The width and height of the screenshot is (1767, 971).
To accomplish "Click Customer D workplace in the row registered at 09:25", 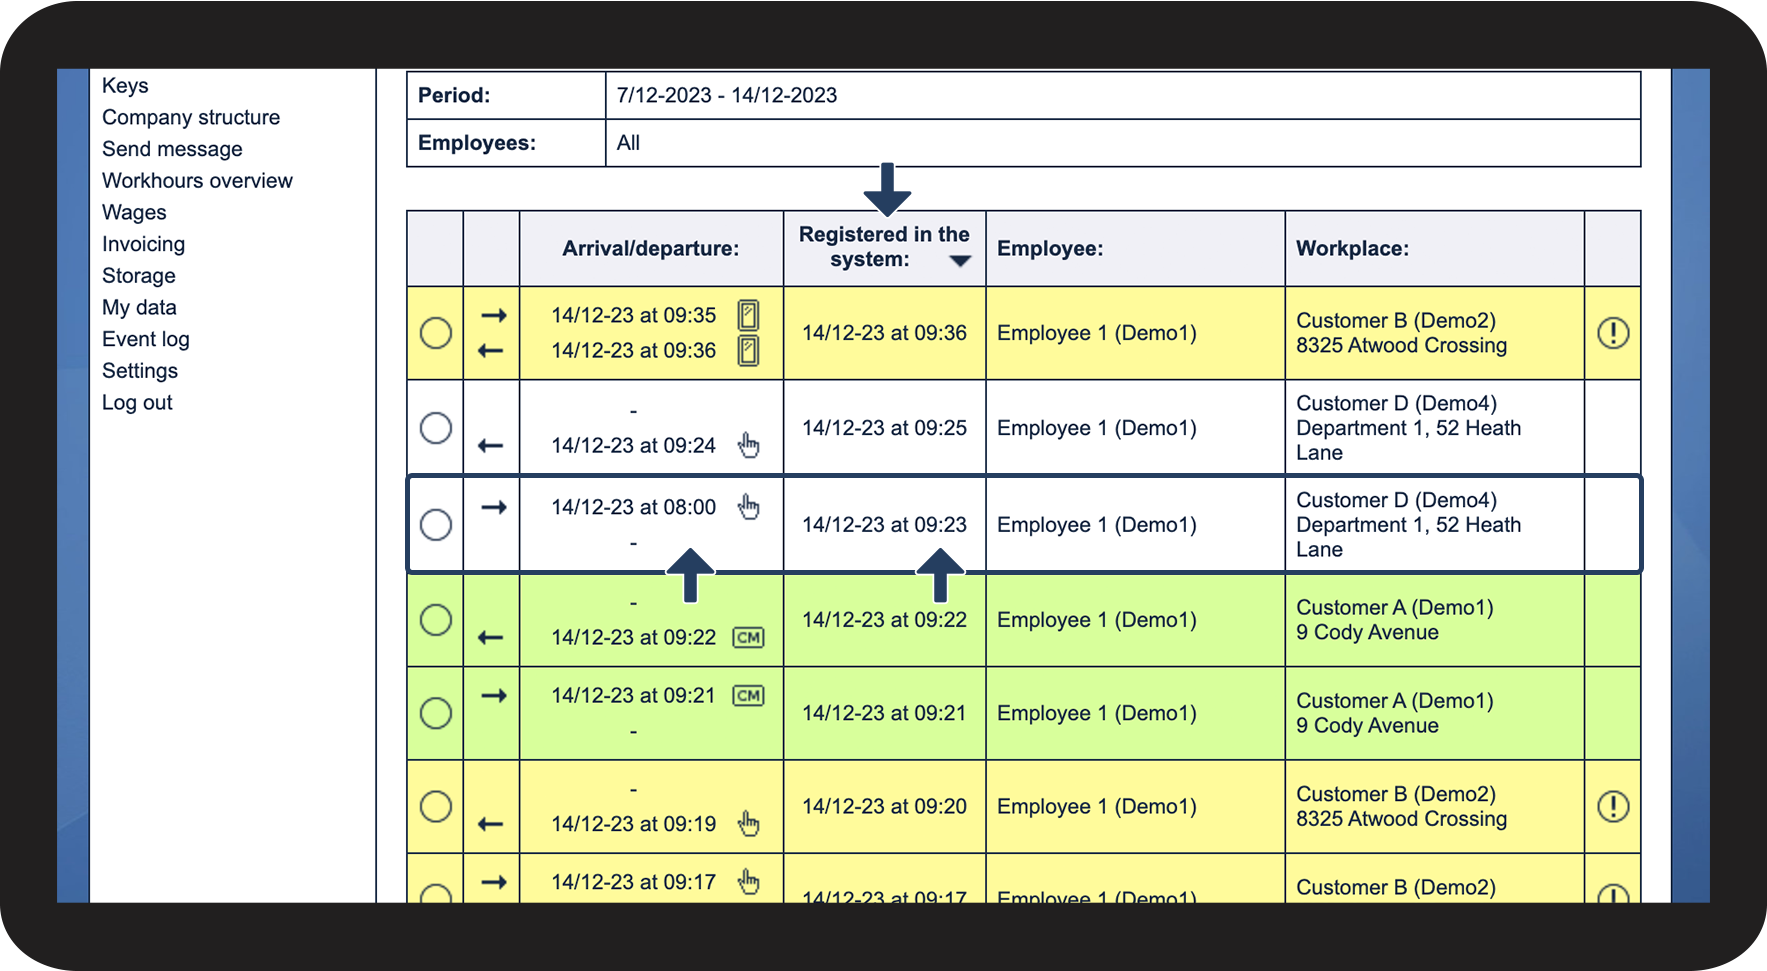I will 1408,428.
